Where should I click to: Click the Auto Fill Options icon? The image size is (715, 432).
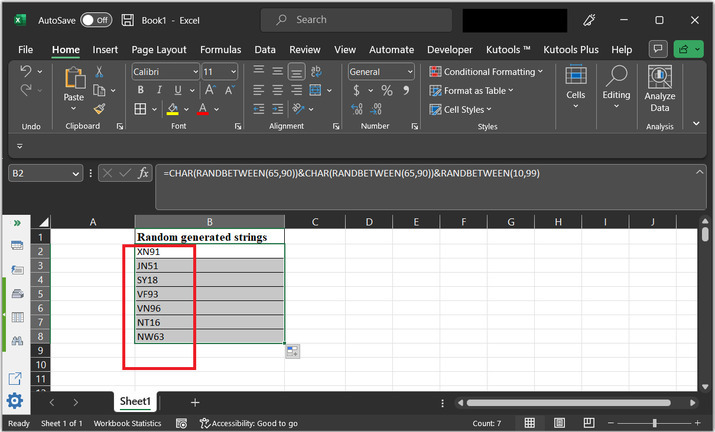[x=294, y=350]
